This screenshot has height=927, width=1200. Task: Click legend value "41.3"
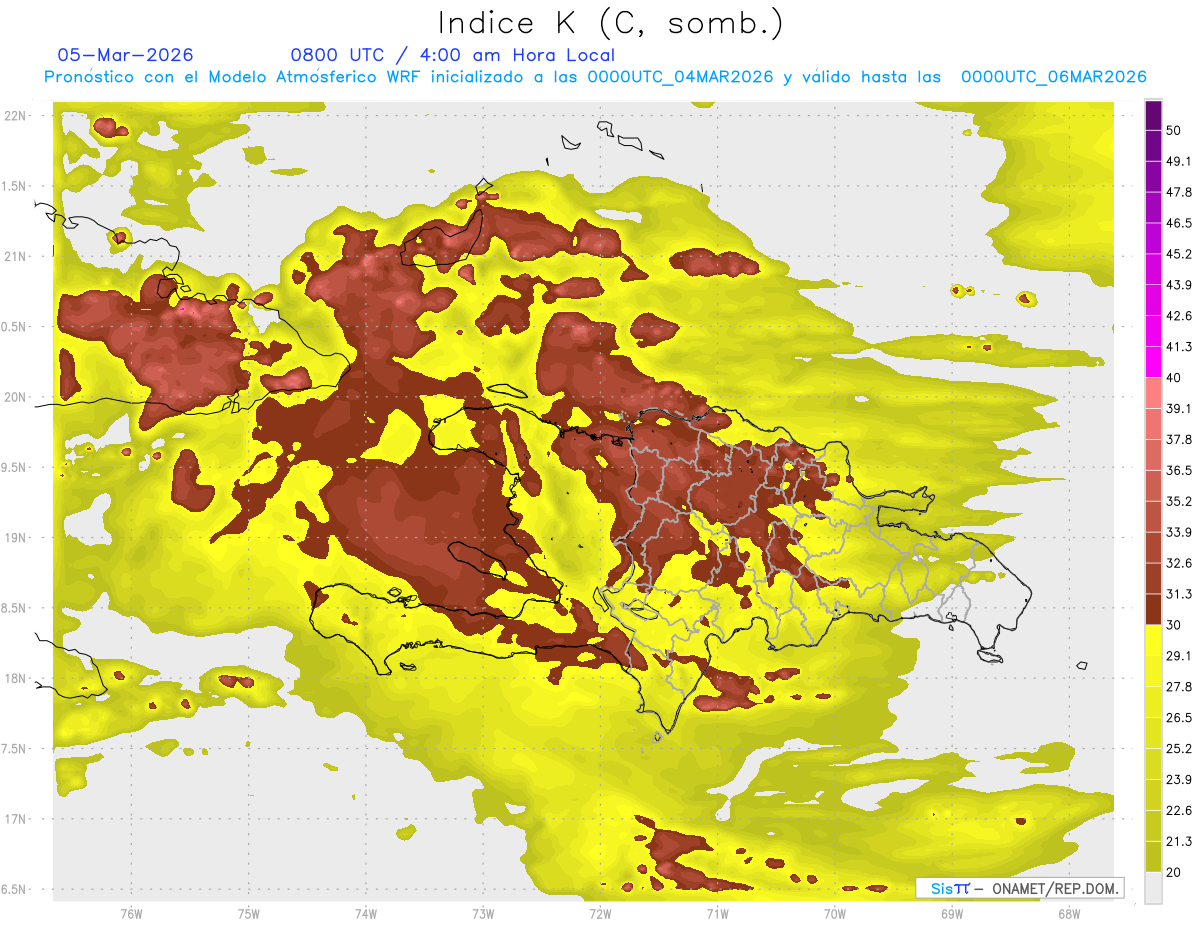pos(1178,347)
